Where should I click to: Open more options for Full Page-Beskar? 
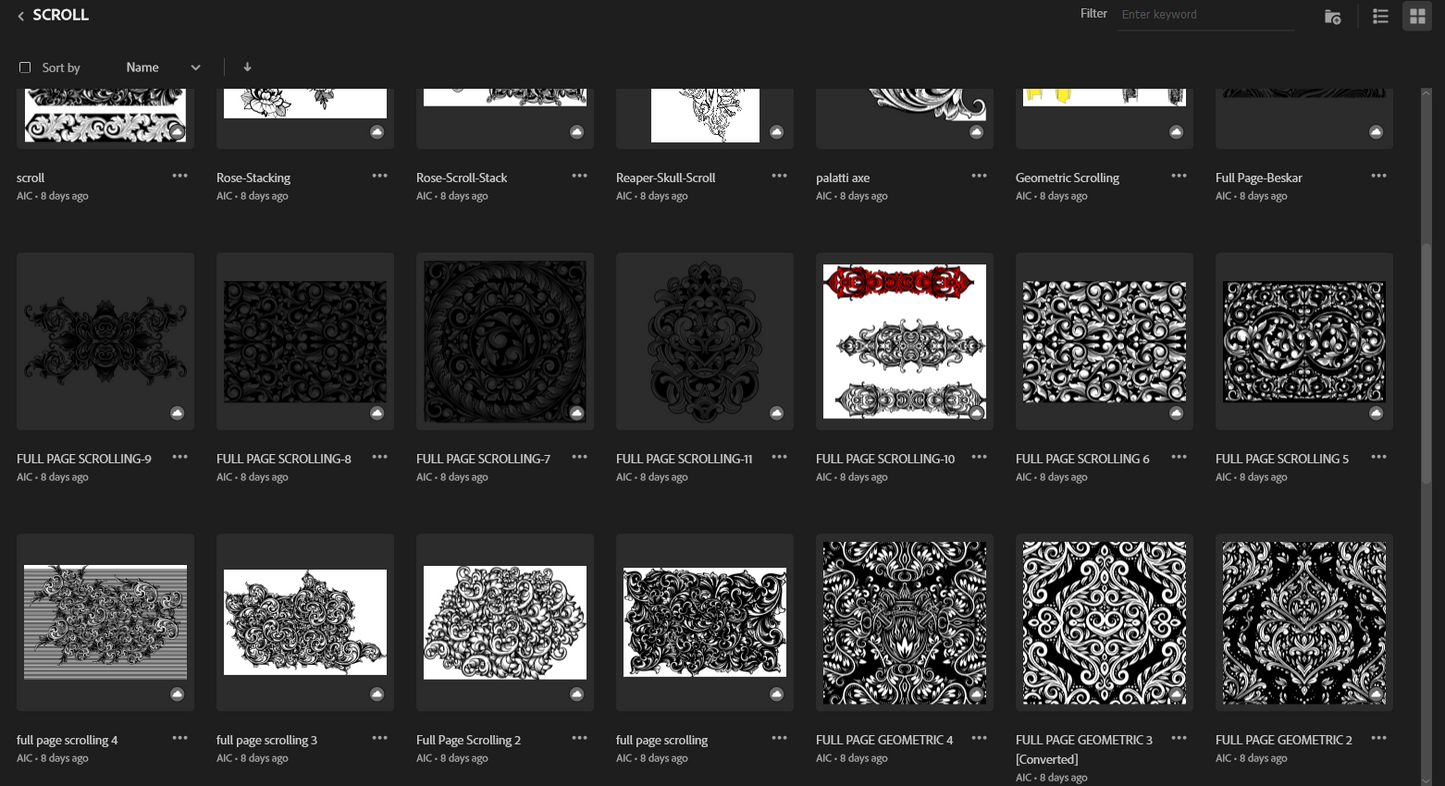click(x=1379, y=176)
